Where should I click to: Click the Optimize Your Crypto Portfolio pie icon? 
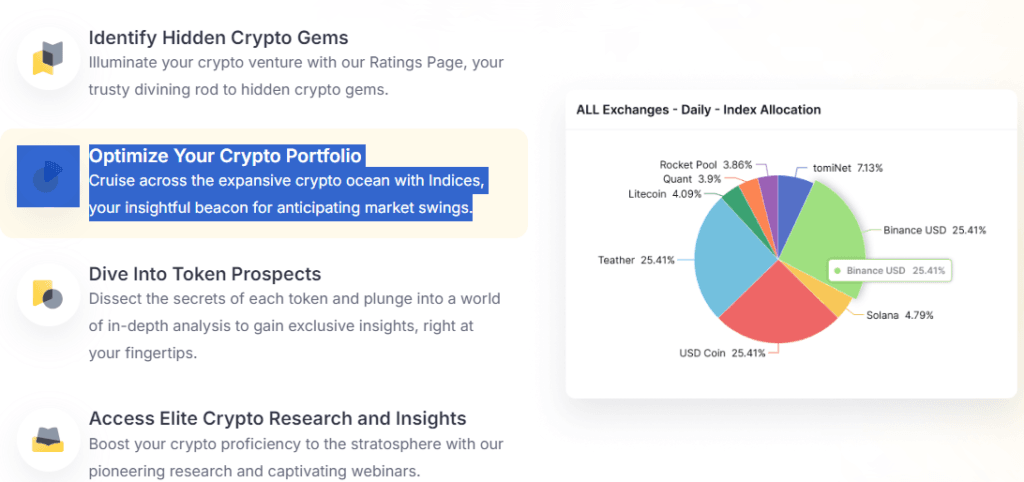pos(48,176)
